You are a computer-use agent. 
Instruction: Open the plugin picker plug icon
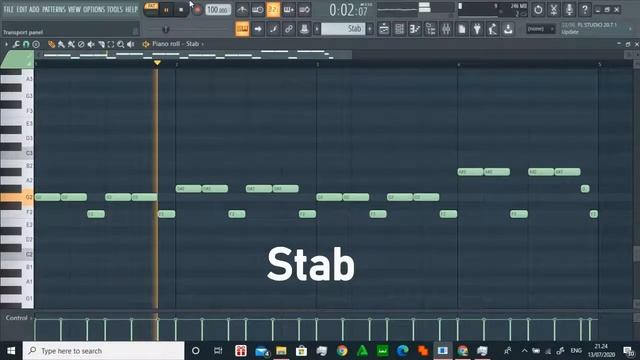477,29
